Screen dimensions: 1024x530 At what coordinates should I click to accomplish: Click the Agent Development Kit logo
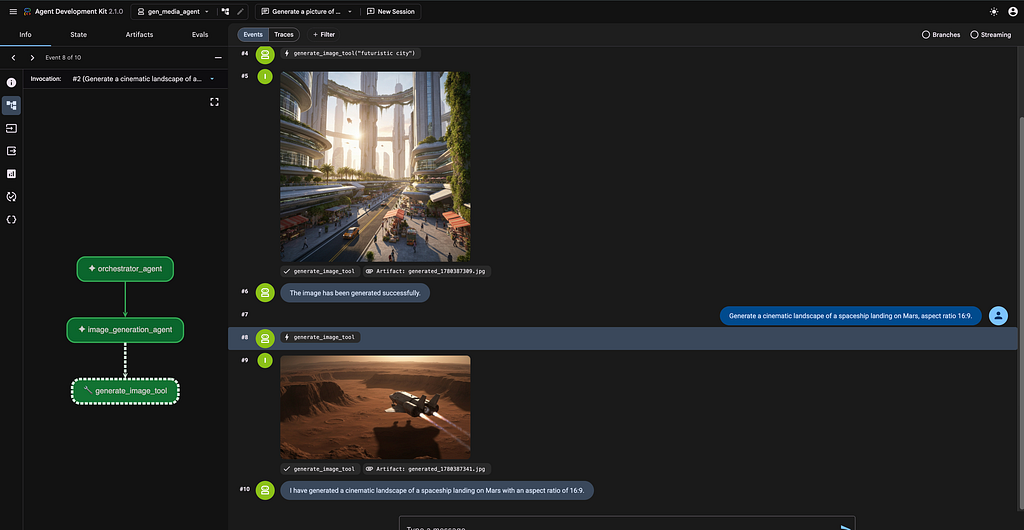(x=27, y=12)
